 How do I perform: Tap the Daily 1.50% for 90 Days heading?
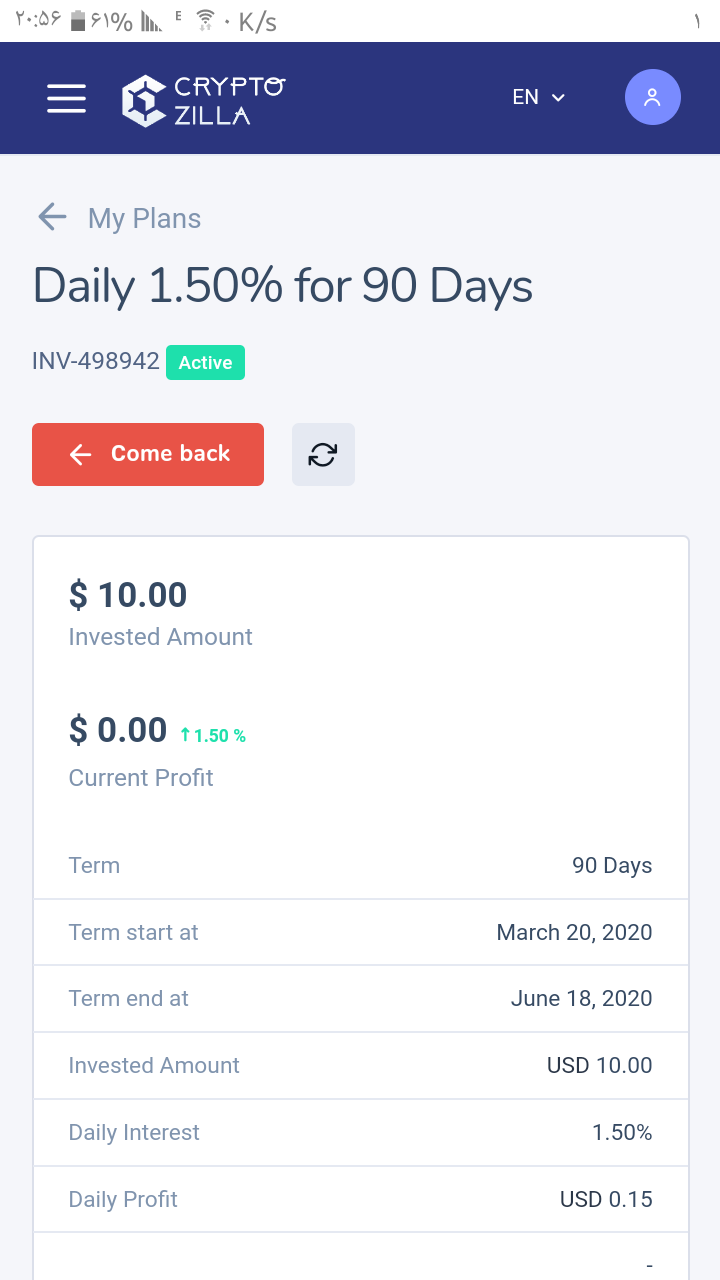click(283, 286)
